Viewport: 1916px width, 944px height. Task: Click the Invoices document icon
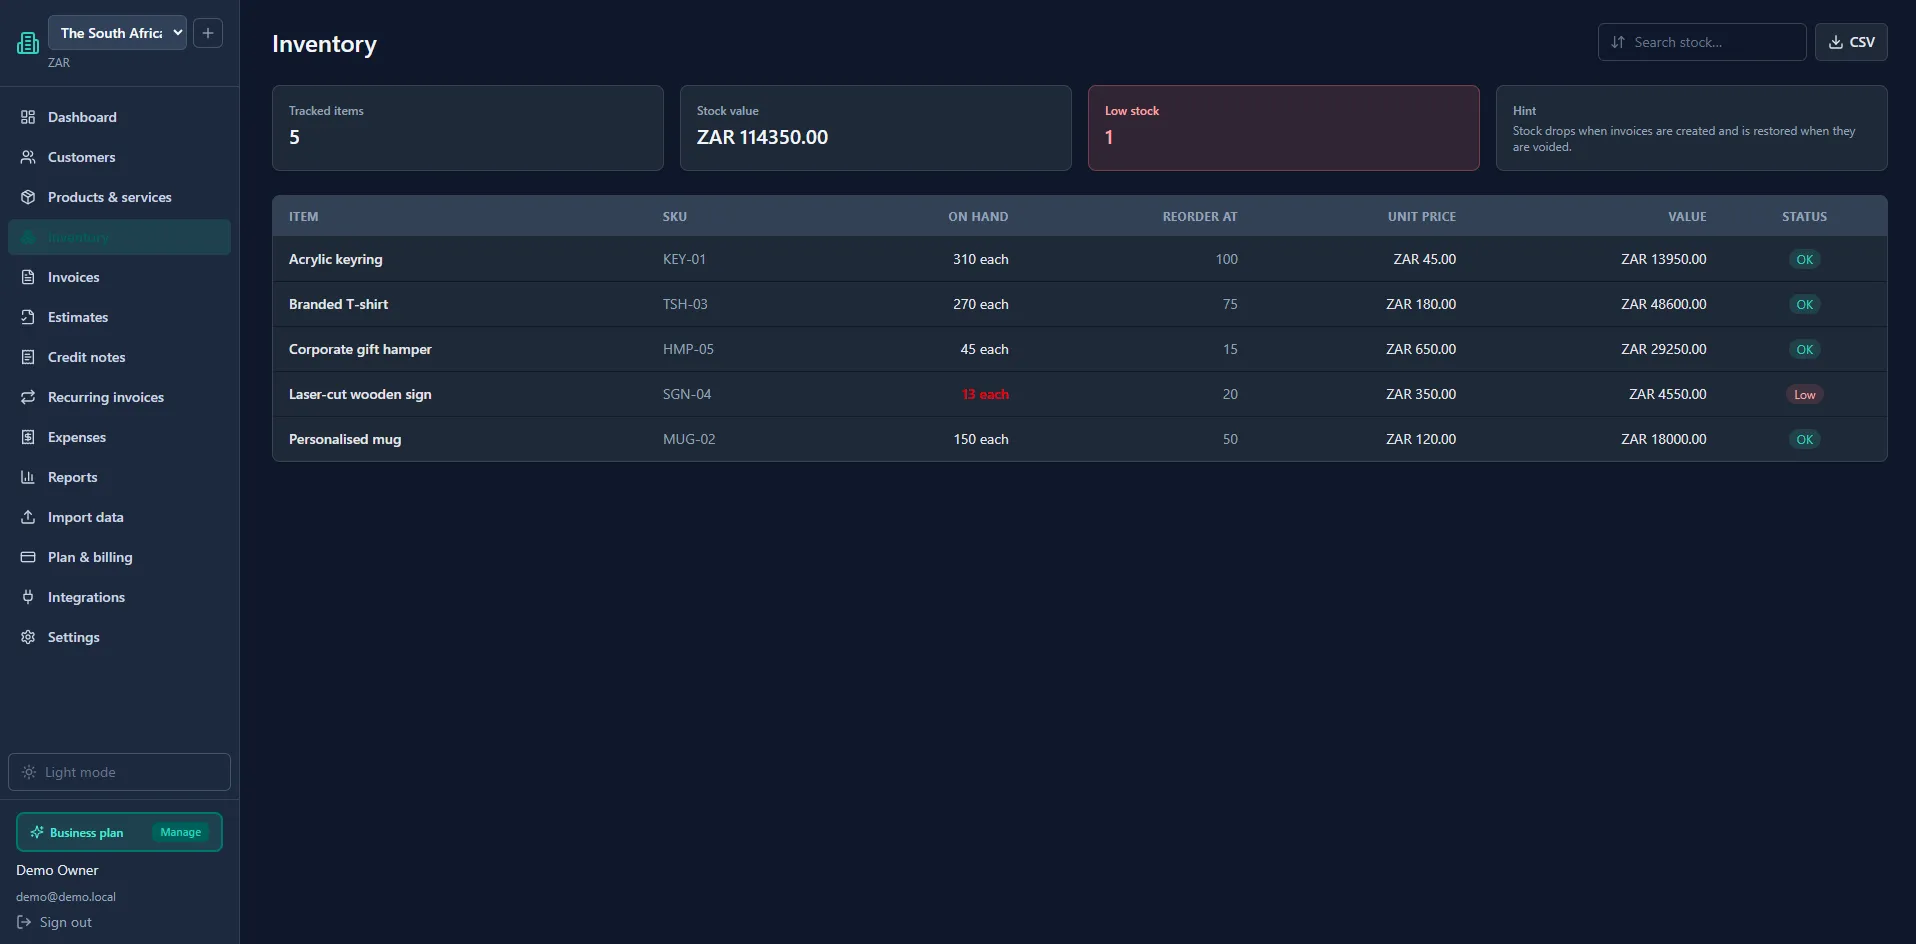click(x=28, y=277)
